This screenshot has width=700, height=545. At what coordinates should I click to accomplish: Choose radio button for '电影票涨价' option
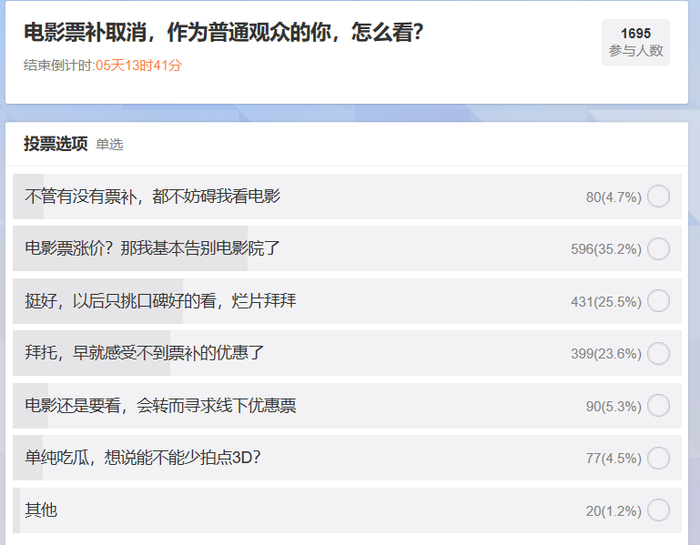click(658, 248)
